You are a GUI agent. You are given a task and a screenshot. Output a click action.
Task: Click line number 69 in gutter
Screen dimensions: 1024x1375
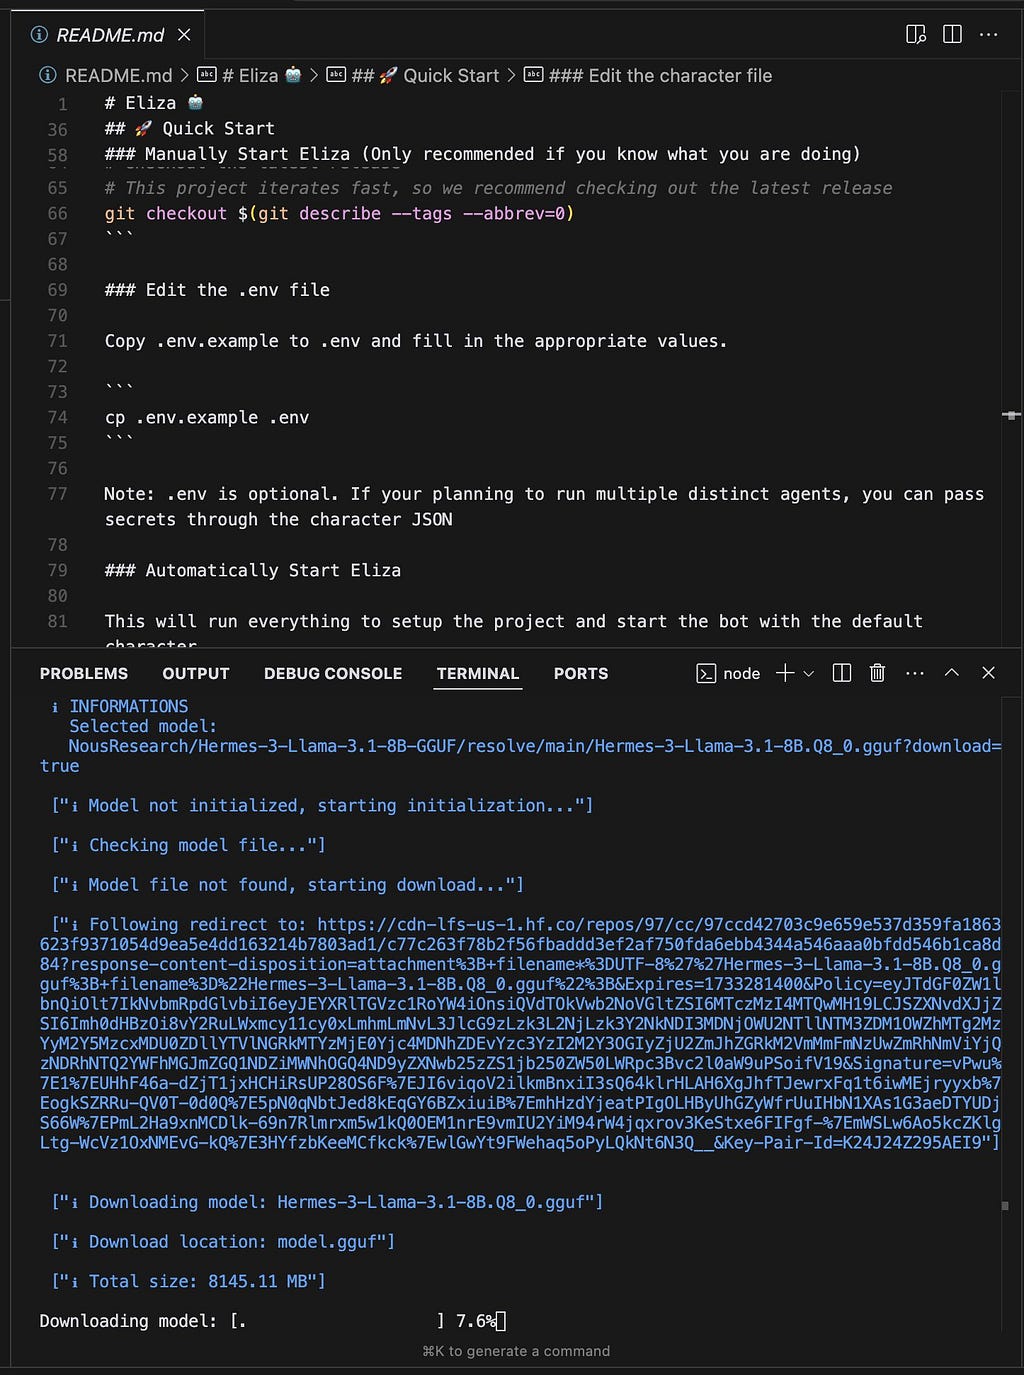57,290
